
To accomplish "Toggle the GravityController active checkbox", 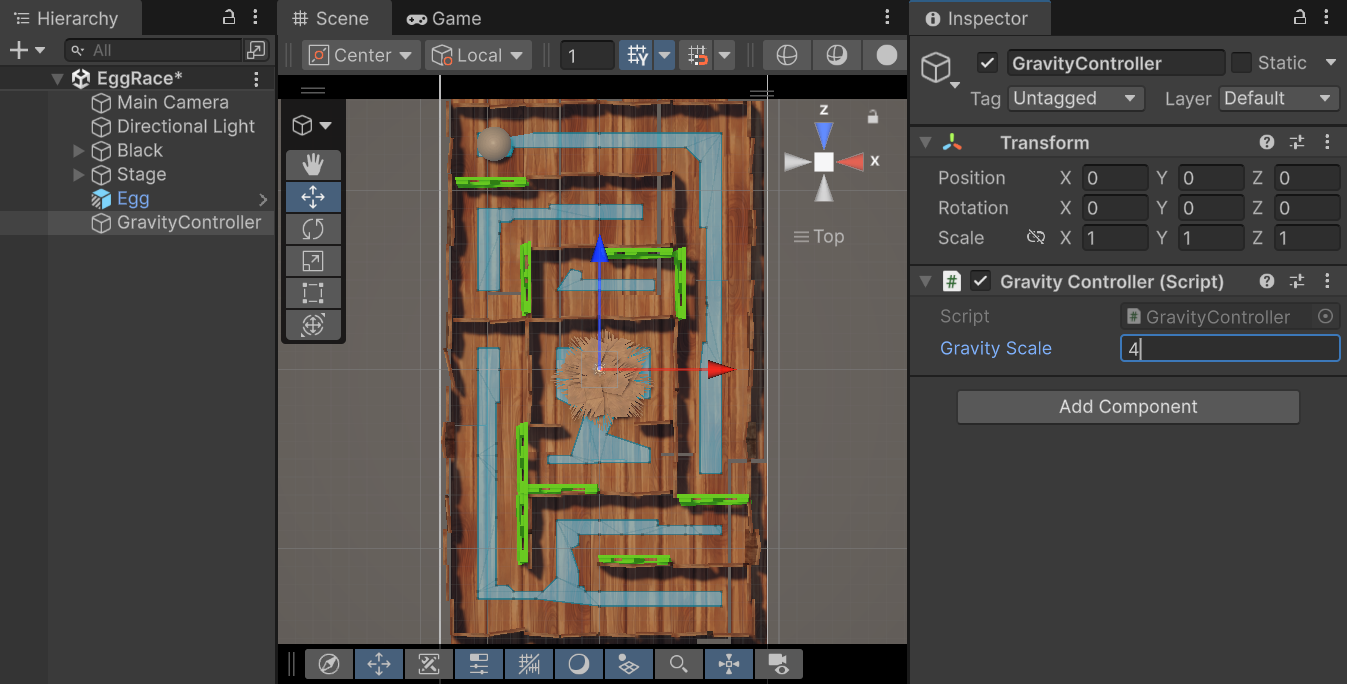I will (988, 63).
